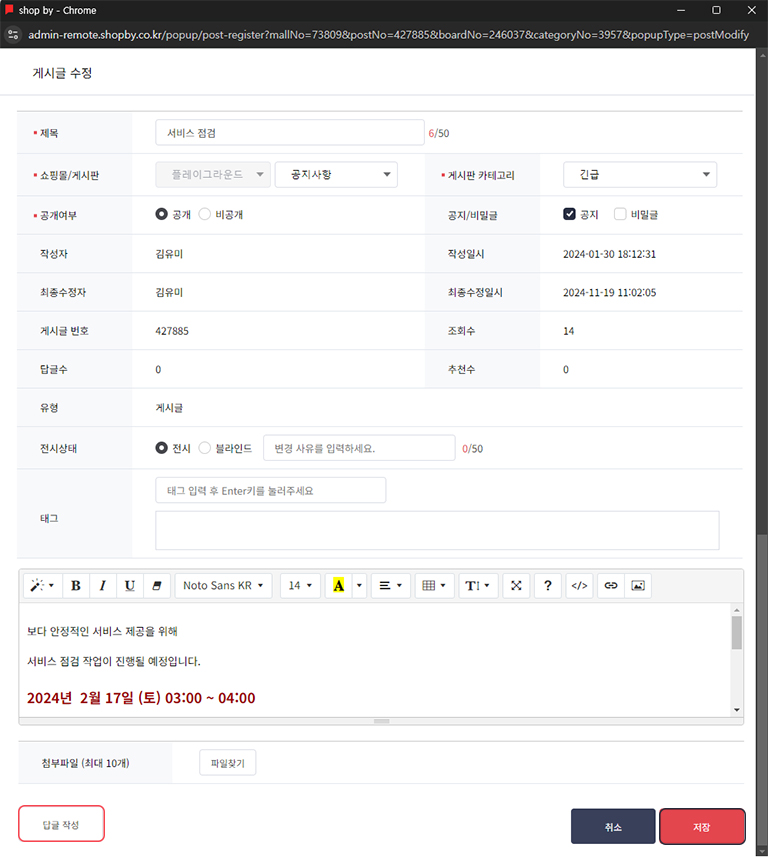
Task: Uncheck the 공지 checkbox
Action: [569, 214]
